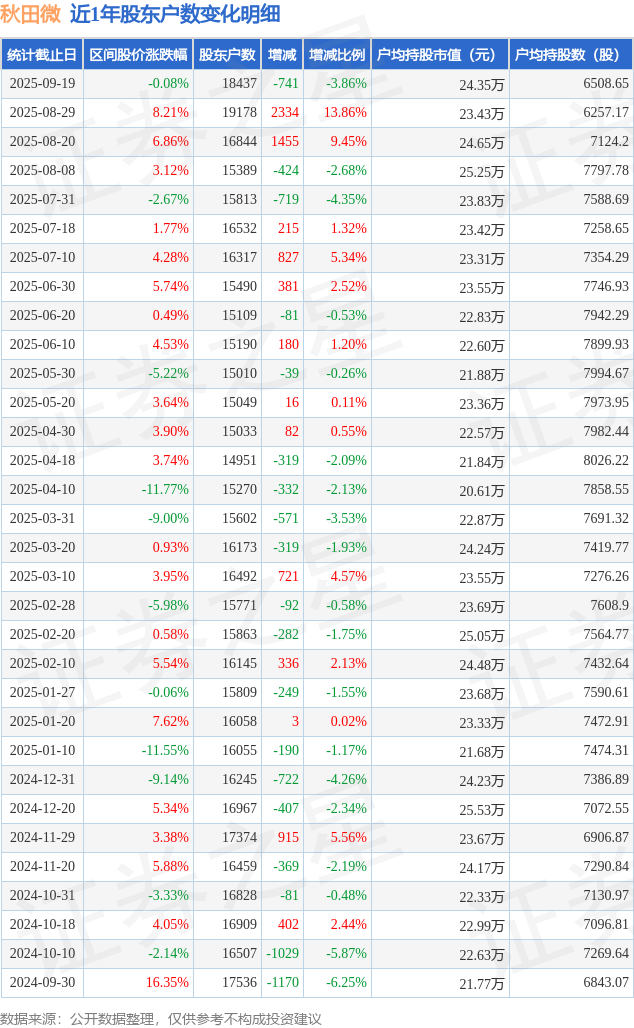Screen dimensions: 634x1028
Task: Select the 8026.22 average shares cell
Action: 606,461
